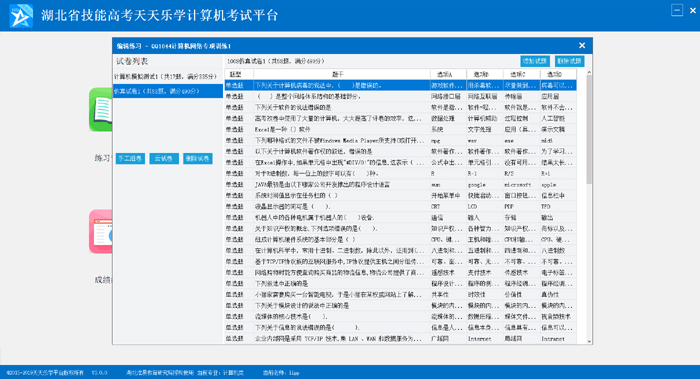Click the 删除试题 button
The width and height of the screenshot is (700, 379).
569,61
